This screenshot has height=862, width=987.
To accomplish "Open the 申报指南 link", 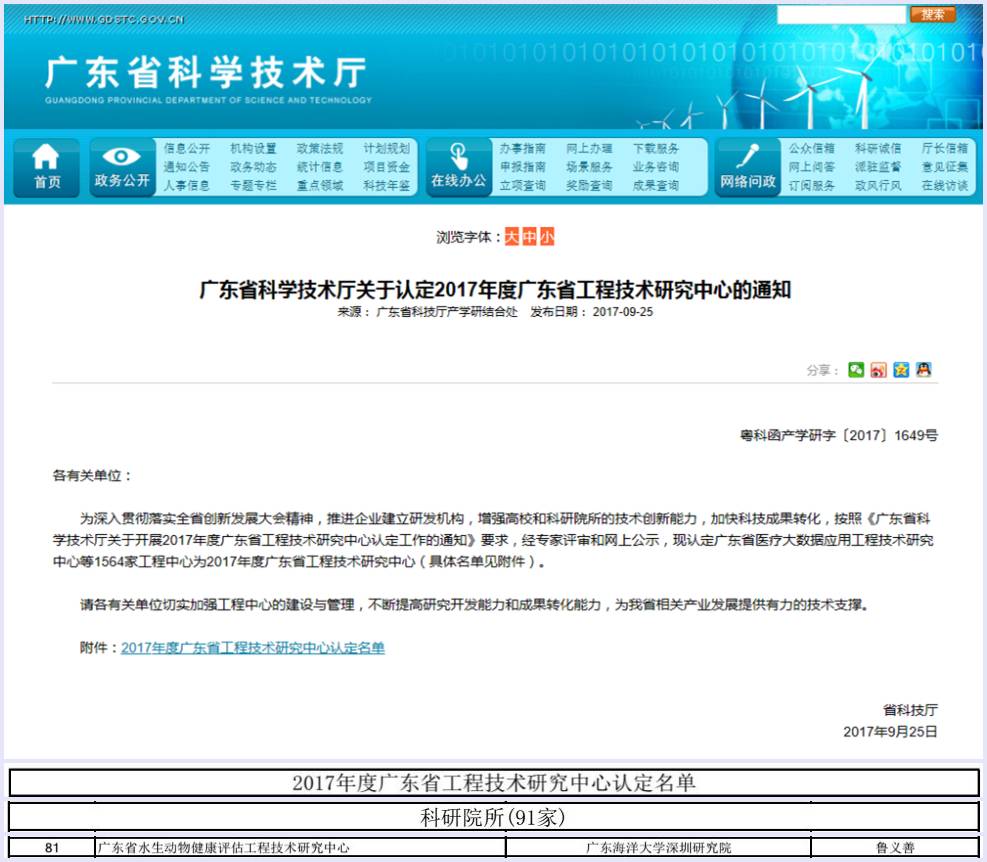I will point(522,167).
